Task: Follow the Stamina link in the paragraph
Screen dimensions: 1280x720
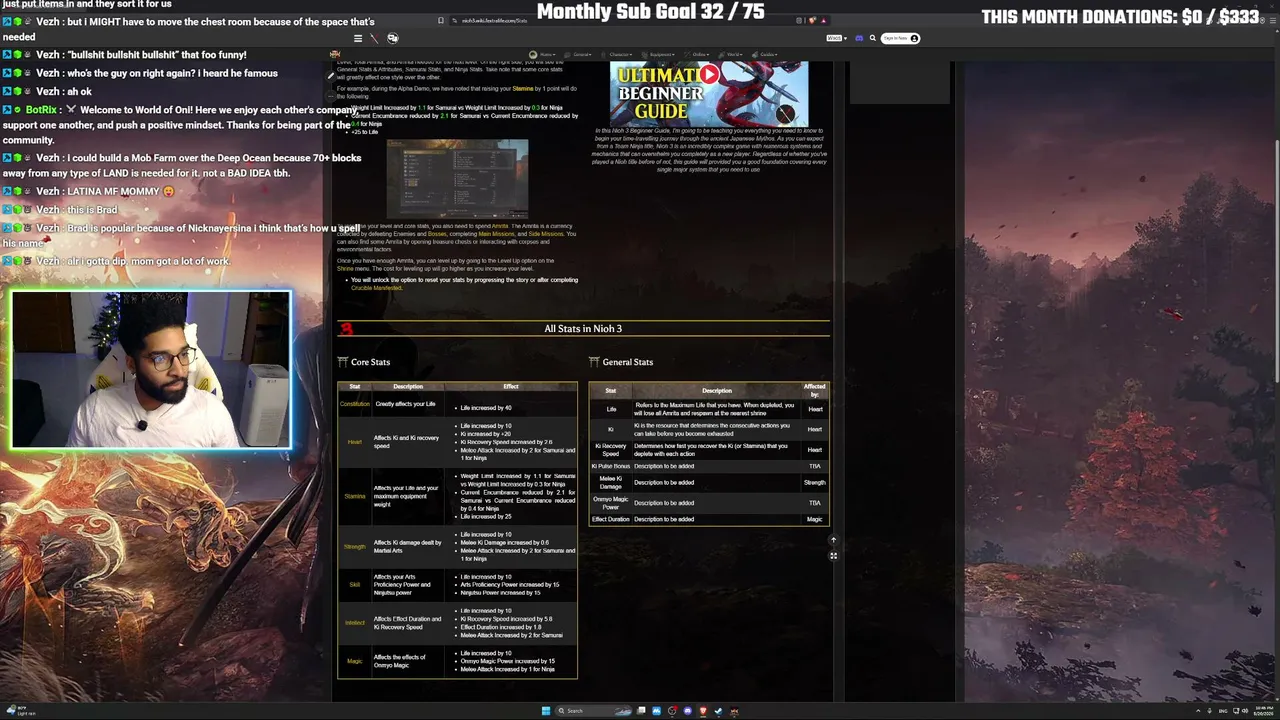Action: tap(522, 89)
